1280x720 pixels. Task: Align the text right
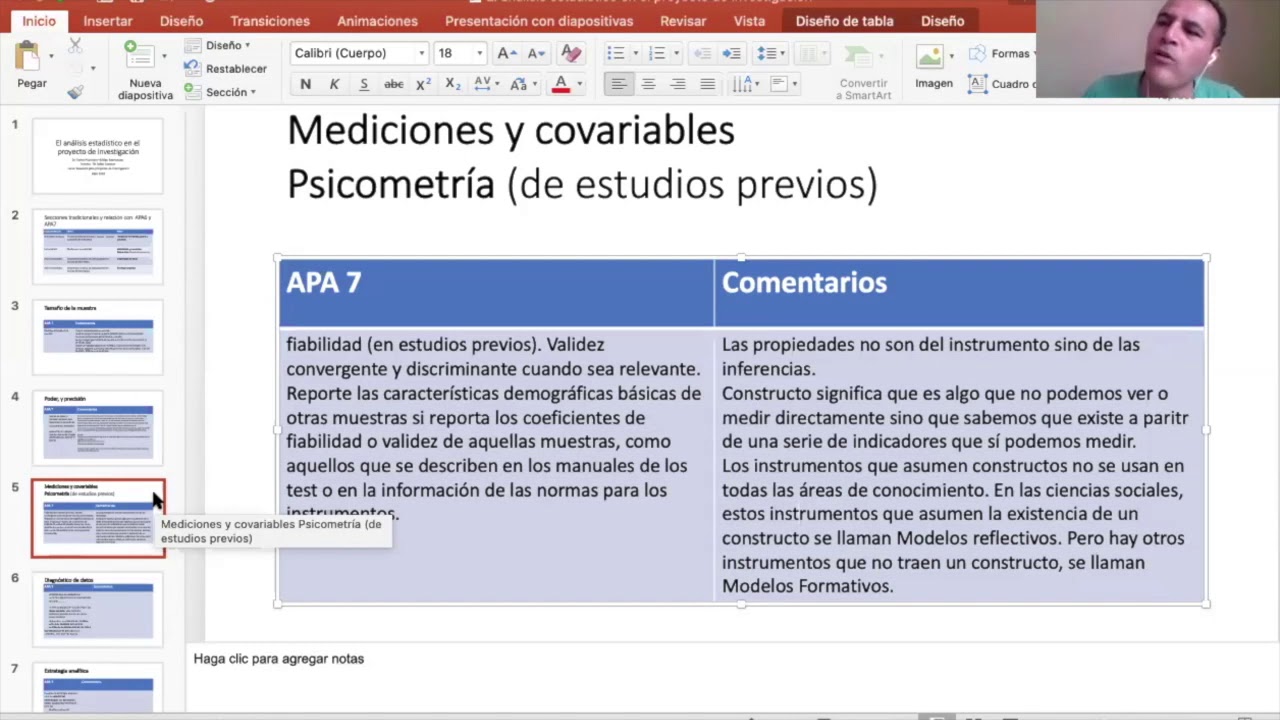click(678, 84)
